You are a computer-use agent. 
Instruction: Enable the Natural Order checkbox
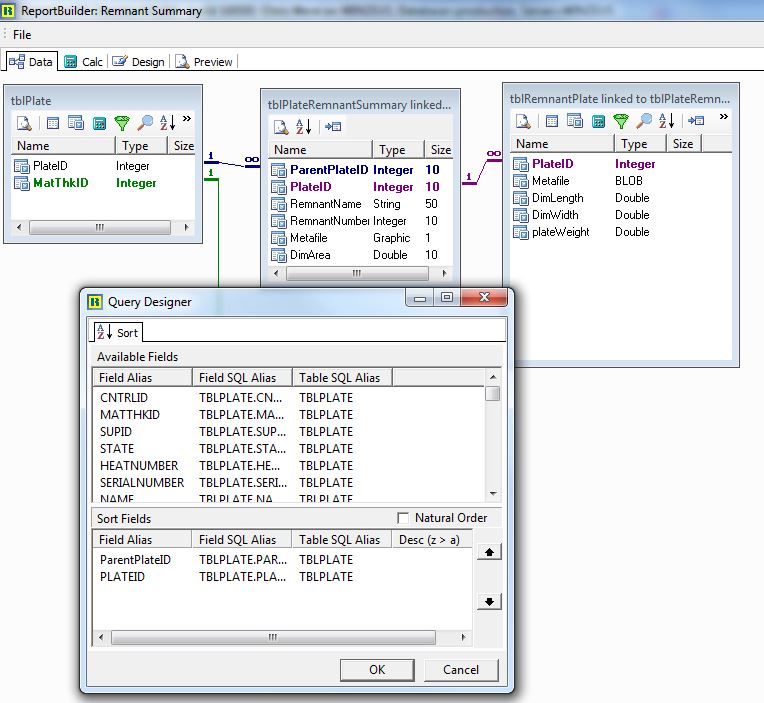tap(403, 518)
